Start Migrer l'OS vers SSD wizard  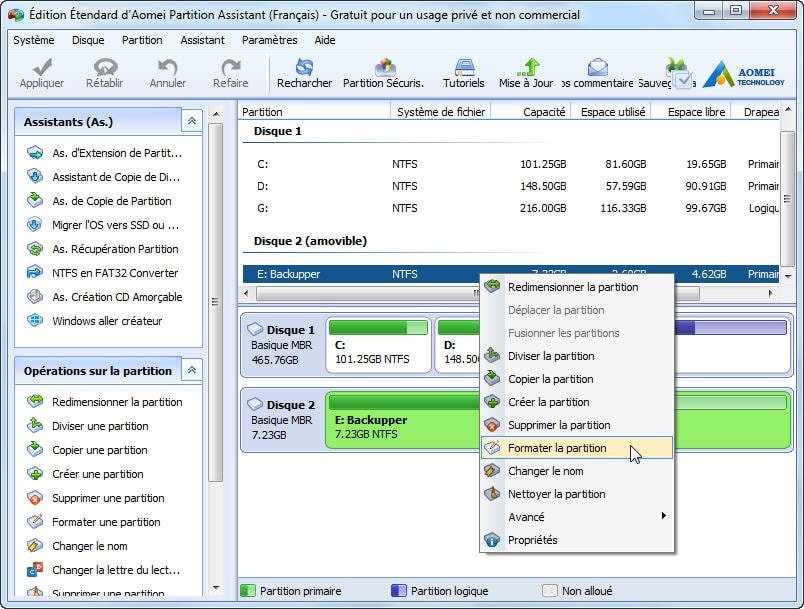point(103,225)
